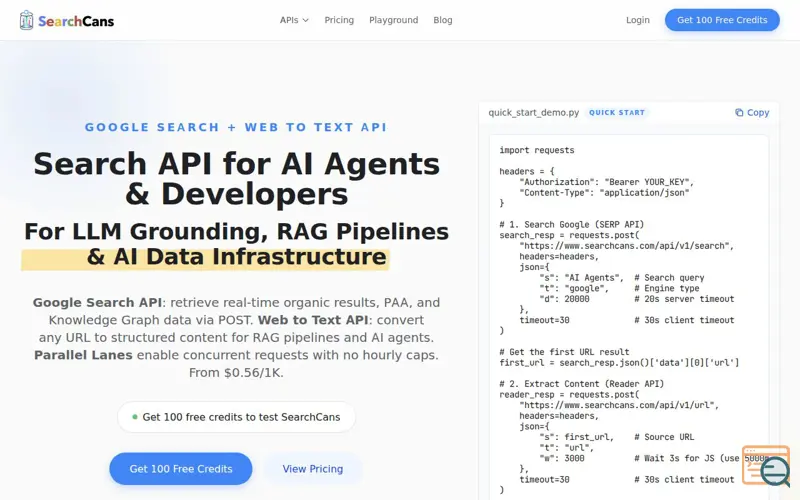Open the SearchCans wordmark home link
Viewport: 800px width, 500px height.
(x=76, y=21)
